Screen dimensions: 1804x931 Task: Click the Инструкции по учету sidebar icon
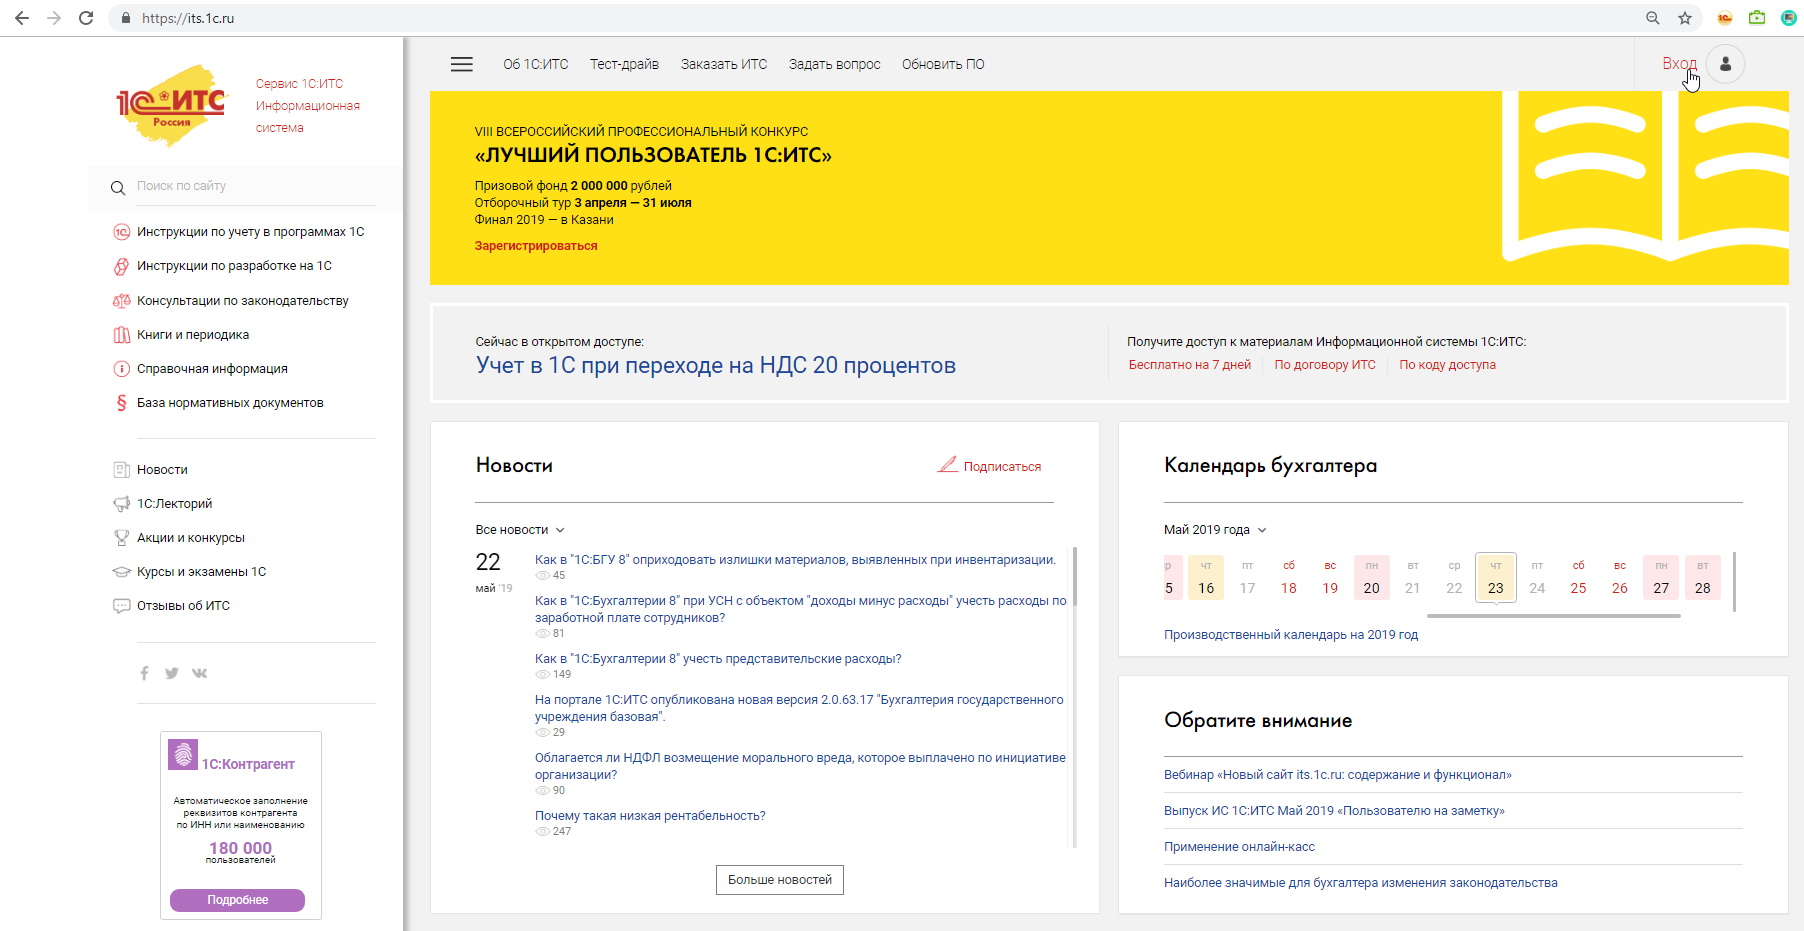(x=121, y=232)
